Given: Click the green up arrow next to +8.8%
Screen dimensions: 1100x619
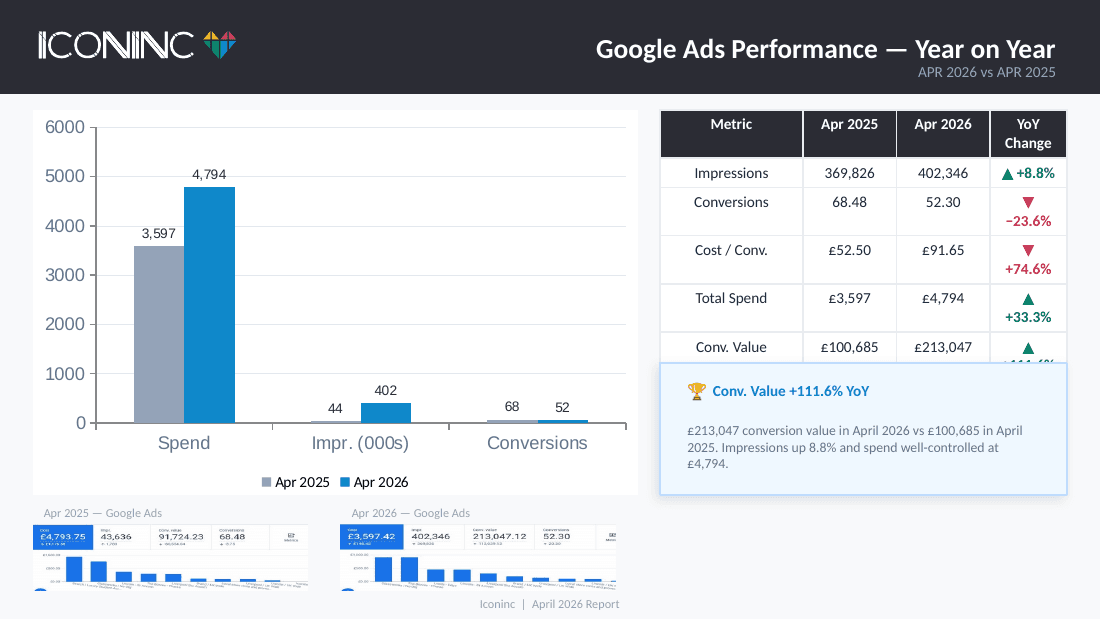Looking at the screenshot, I should pyautogui.click(x=1007, y=174).
